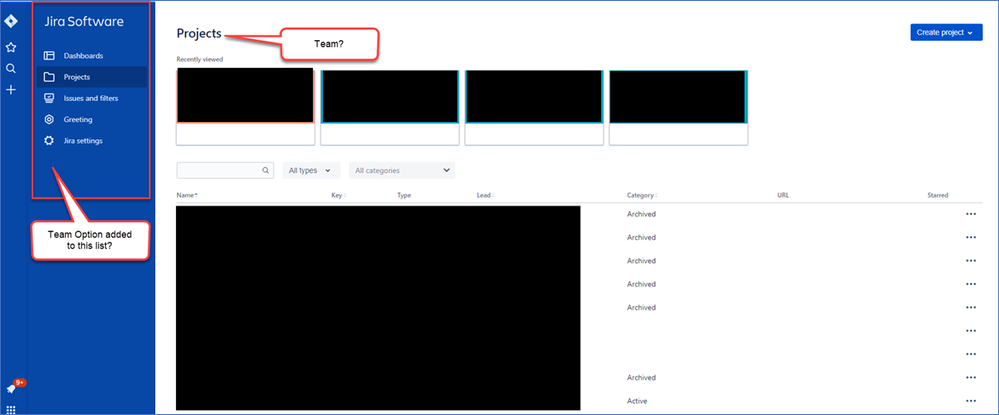Click the Starred column header

tap(938, 195)
